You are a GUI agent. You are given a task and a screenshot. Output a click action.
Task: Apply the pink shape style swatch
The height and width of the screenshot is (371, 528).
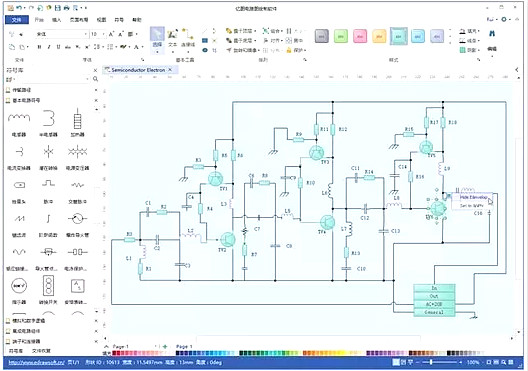tap(360, 36)
